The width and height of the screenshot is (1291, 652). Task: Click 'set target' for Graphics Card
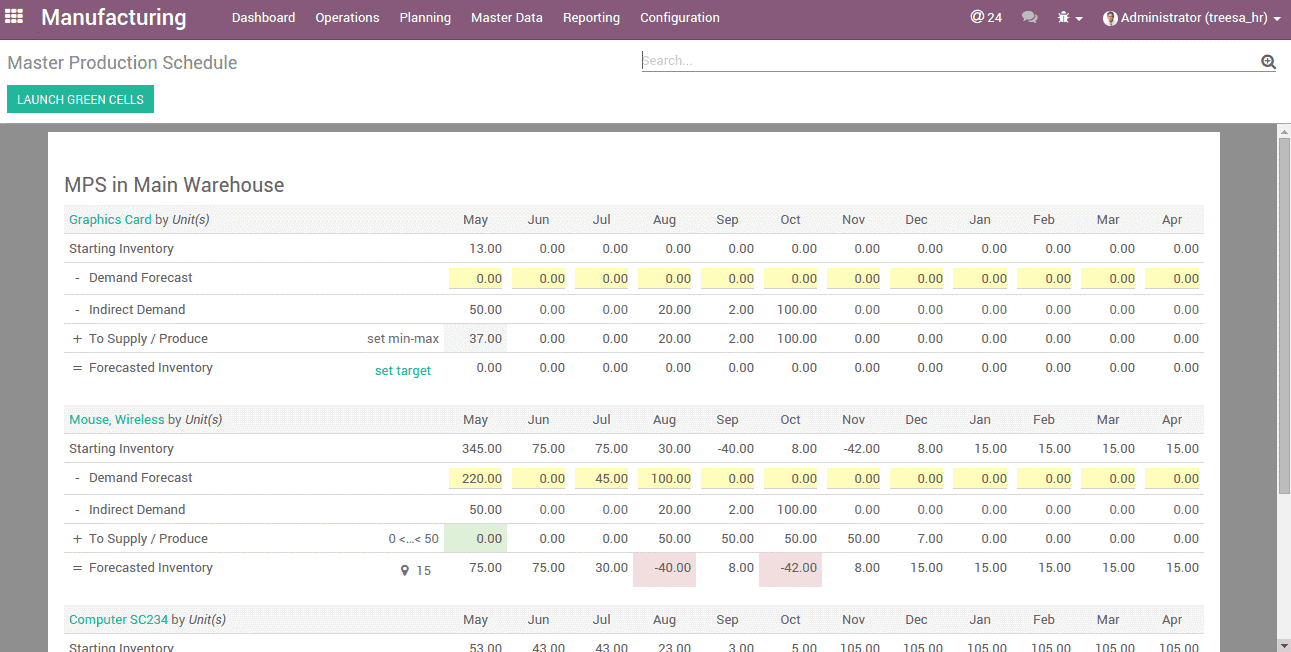[403, 370]
